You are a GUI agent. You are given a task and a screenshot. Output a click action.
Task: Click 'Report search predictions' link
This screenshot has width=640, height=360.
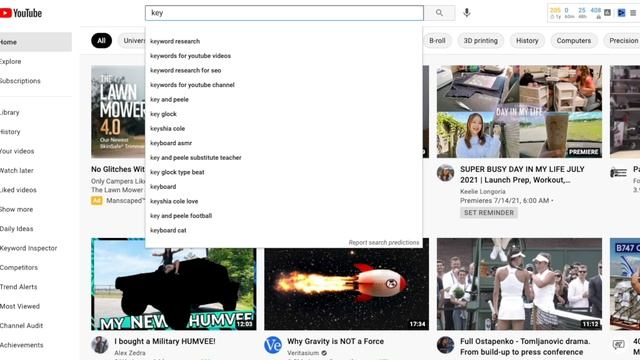click(x=384, y=242)
